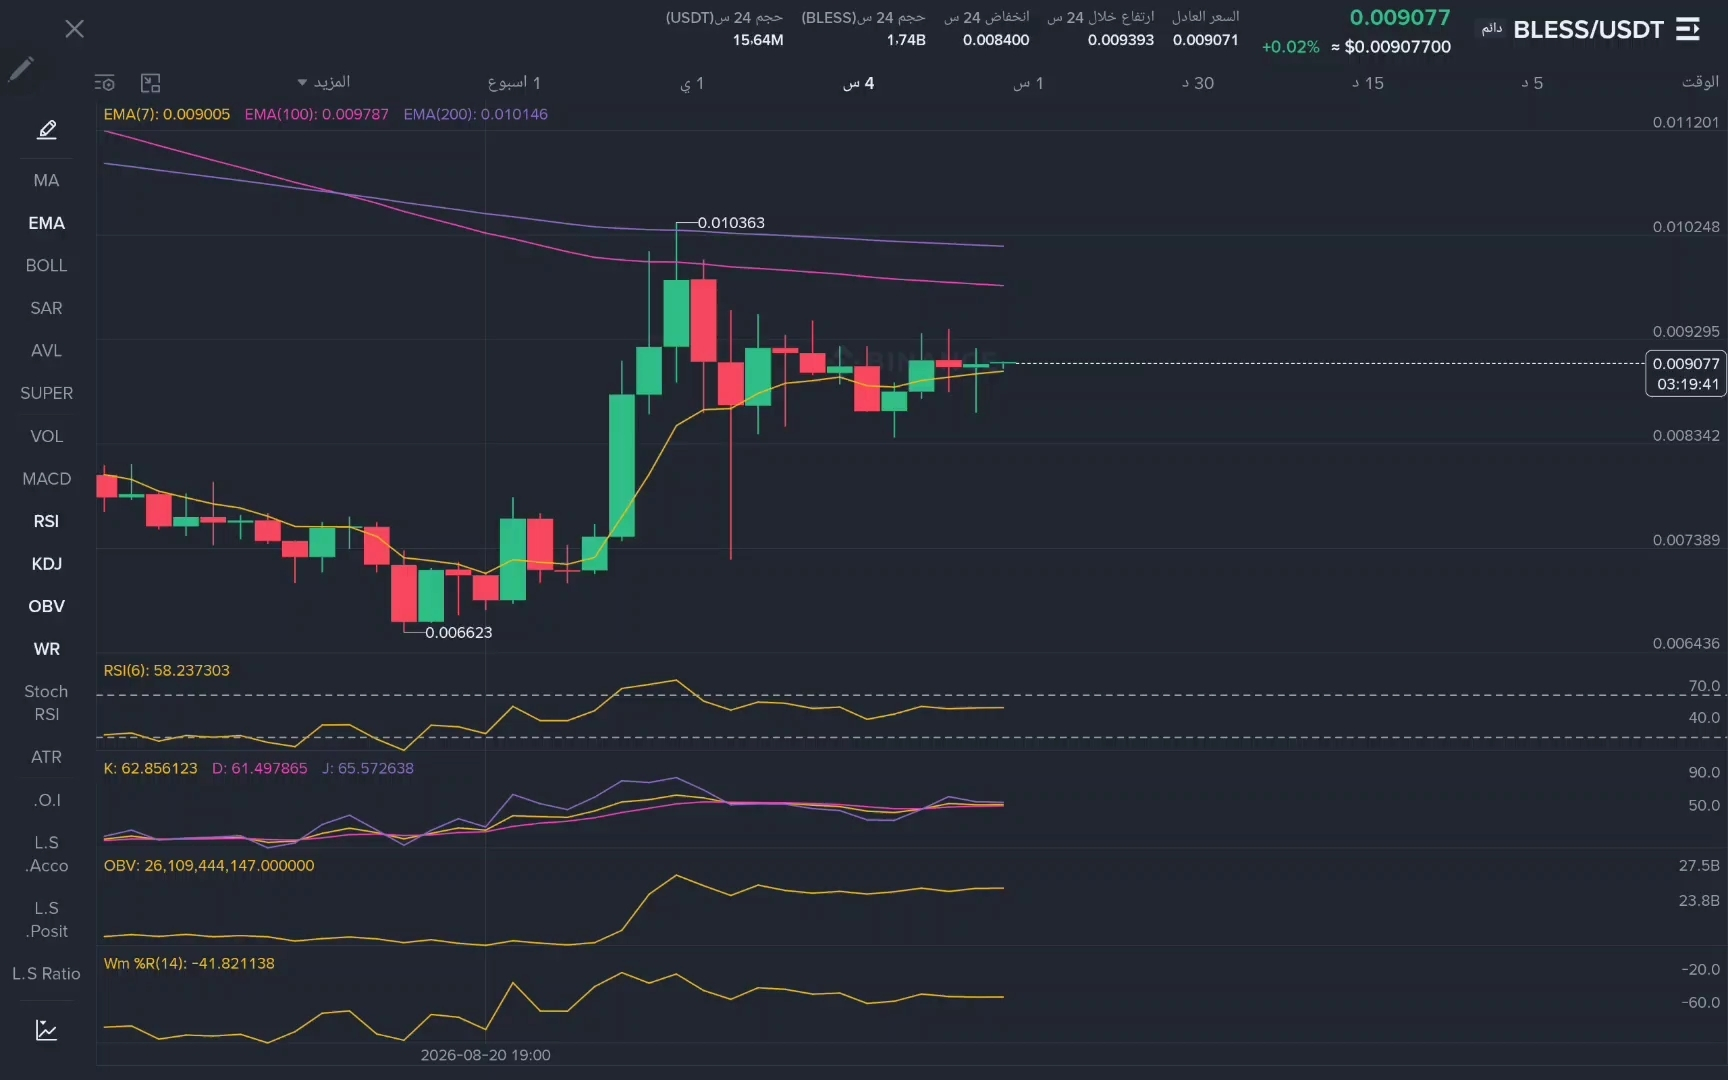Click the EMA(200): 0.010146 legend label

pyautogui.click(x=476, y=114)
